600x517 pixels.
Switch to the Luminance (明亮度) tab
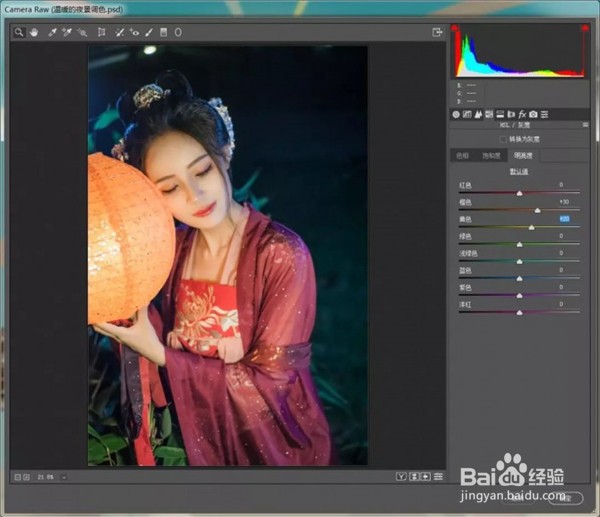(523, 156)
